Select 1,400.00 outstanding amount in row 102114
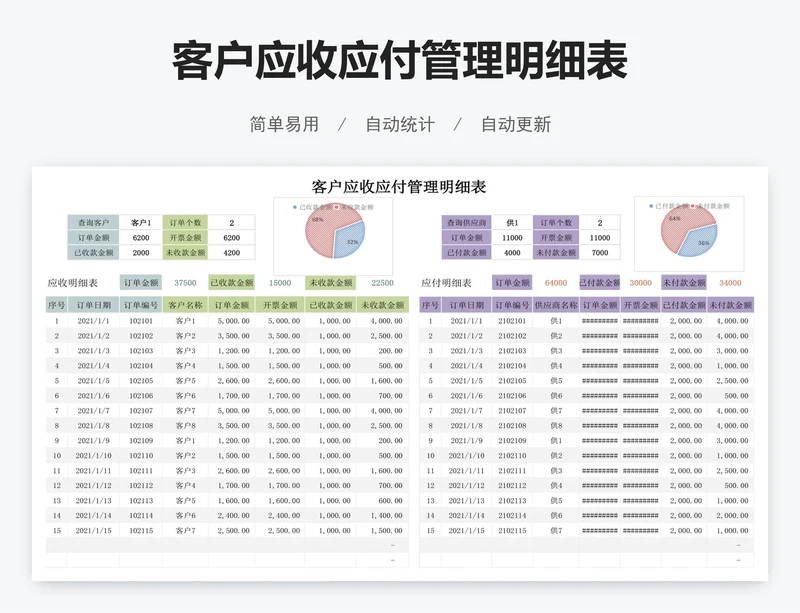 [x=382, y=516]
